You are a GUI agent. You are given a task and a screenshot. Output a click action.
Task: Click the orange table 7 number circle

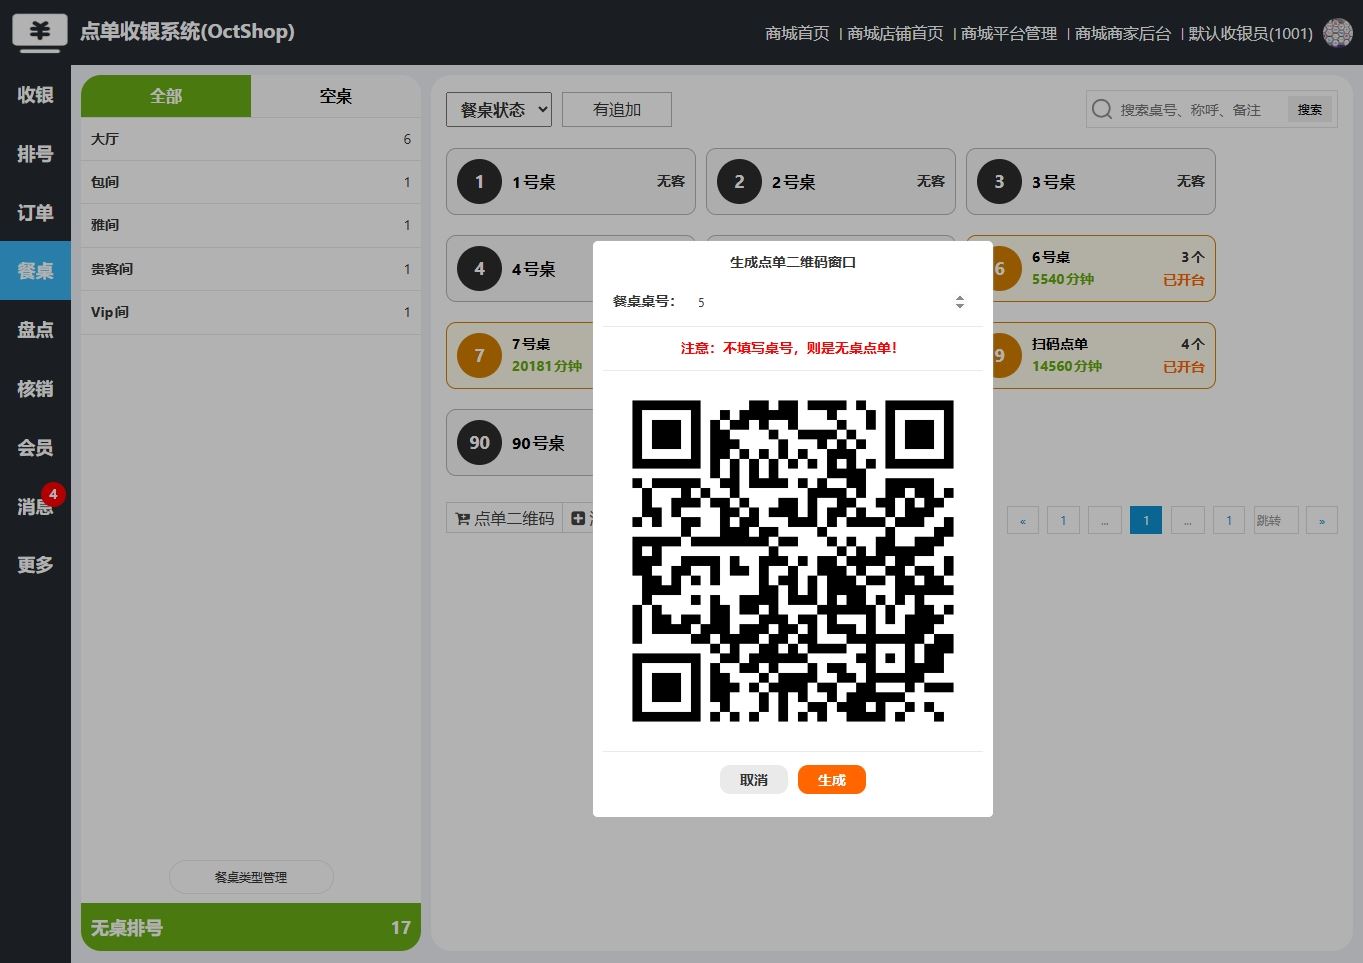[479, 356]
